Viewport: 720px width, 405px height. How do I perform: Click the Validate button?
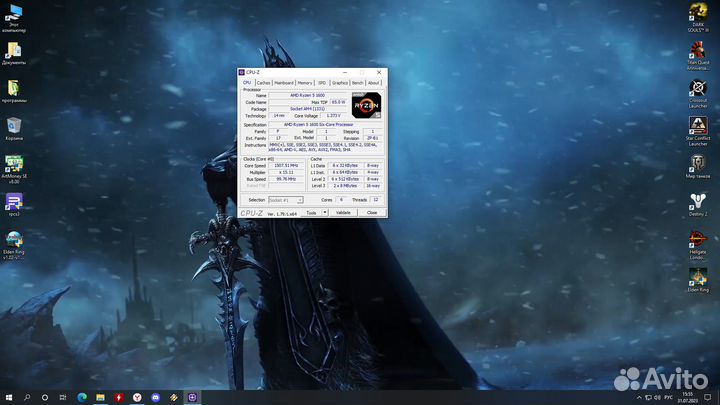click(343, 213)
